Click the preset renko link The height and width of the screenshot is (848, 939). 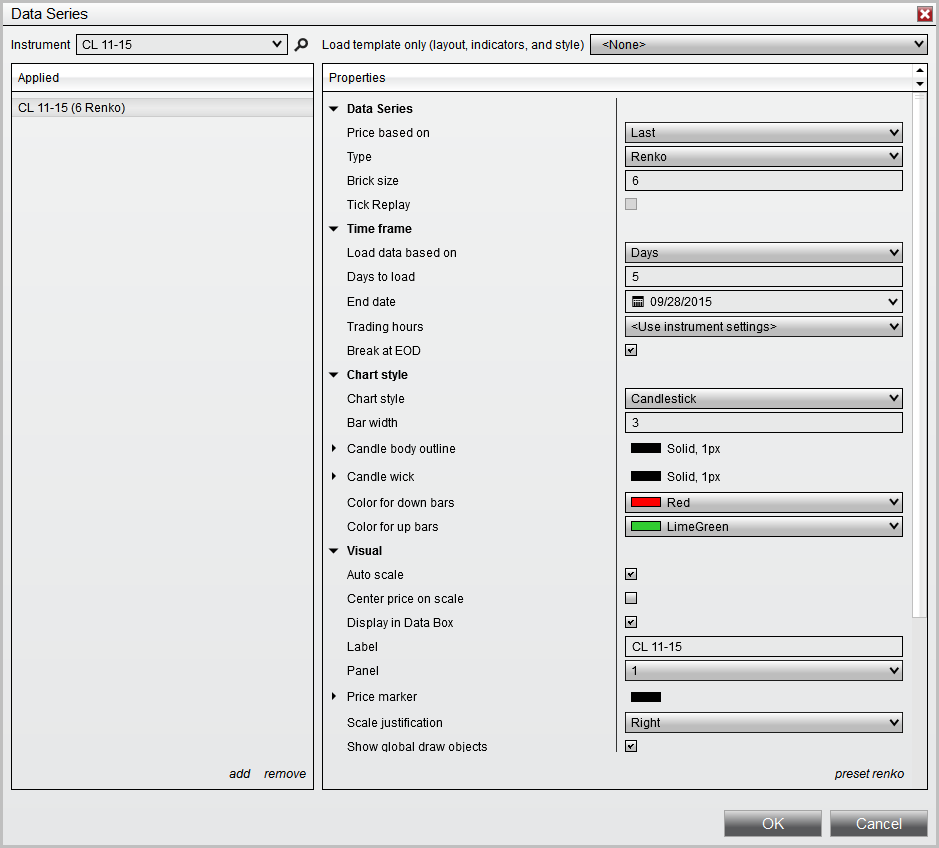point(869,774)
